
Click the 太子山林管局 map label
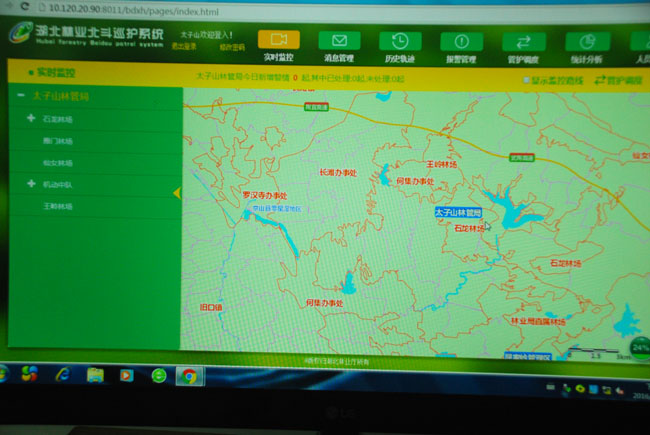point(459,213)
